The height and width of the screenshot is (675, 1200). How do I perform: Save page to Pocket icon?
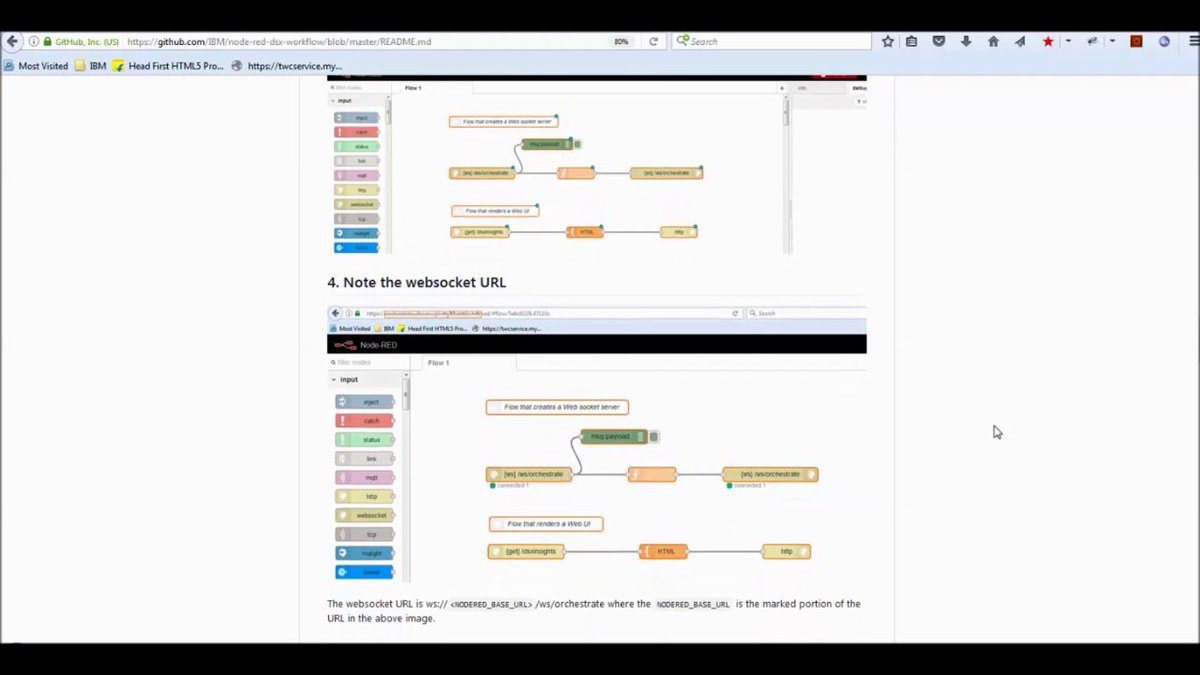coord(939,42)
